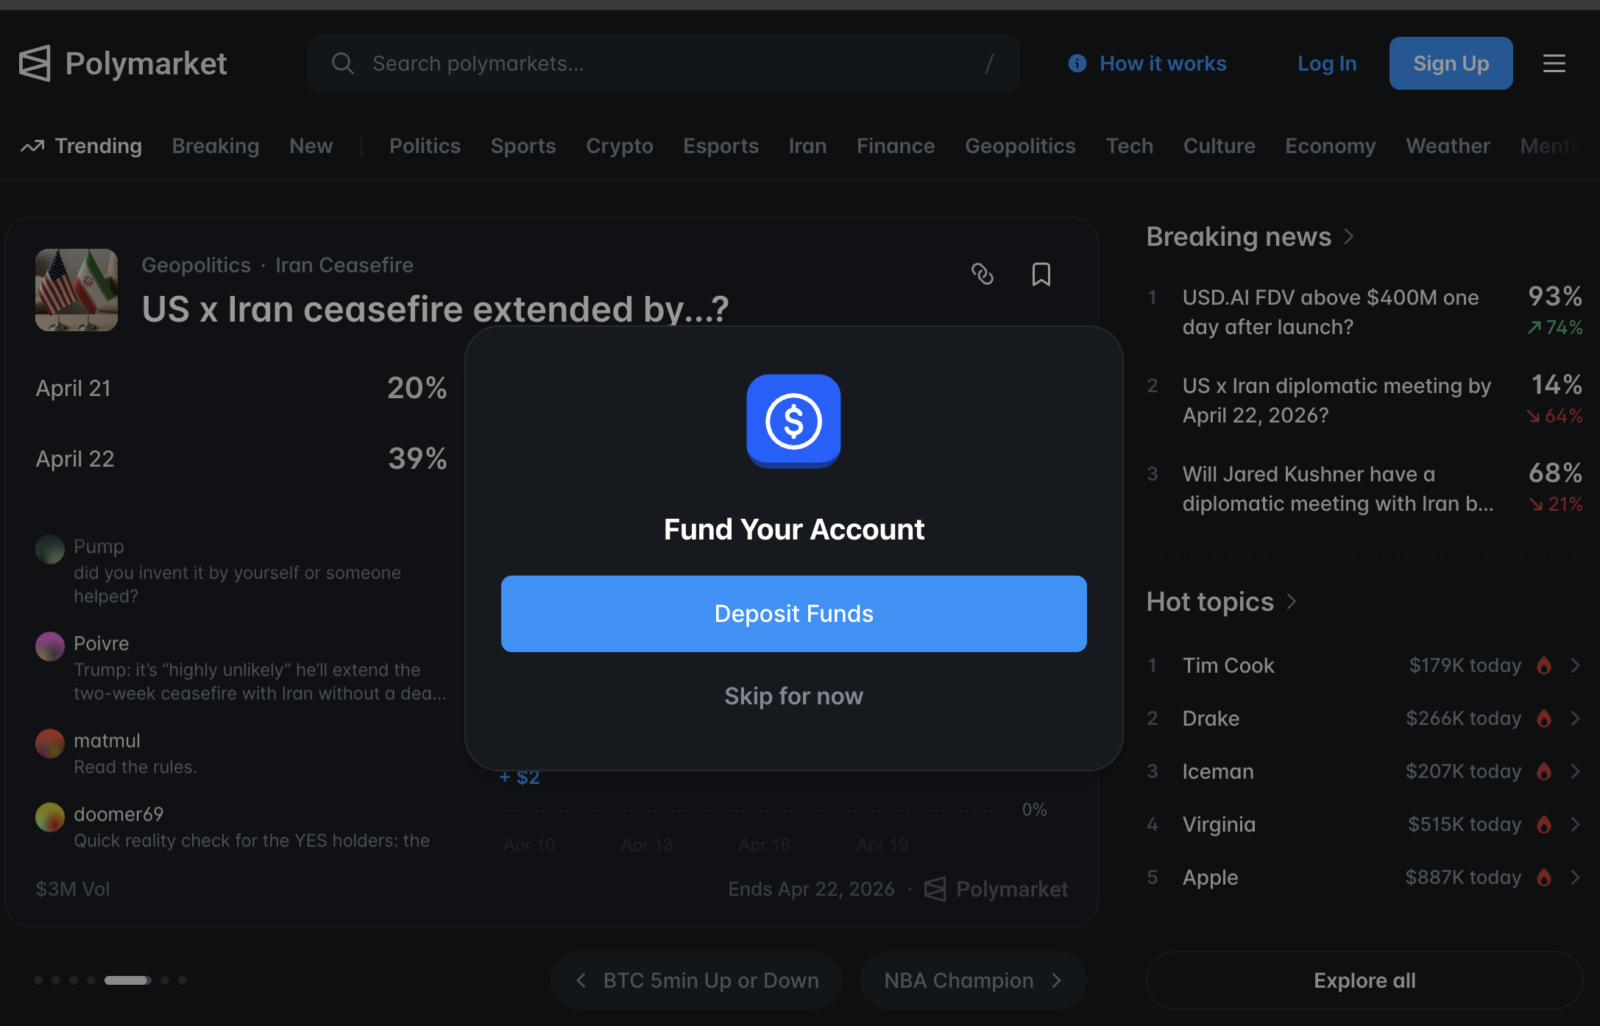
Task: Go to previous BTC 5min Up or Down market
Action: pyautogui.click(x=696, y=981)
